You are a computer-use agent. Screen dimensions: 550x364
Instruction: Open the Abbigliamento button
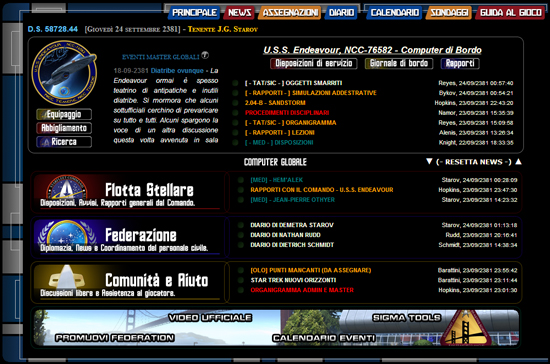pos(64,128)
